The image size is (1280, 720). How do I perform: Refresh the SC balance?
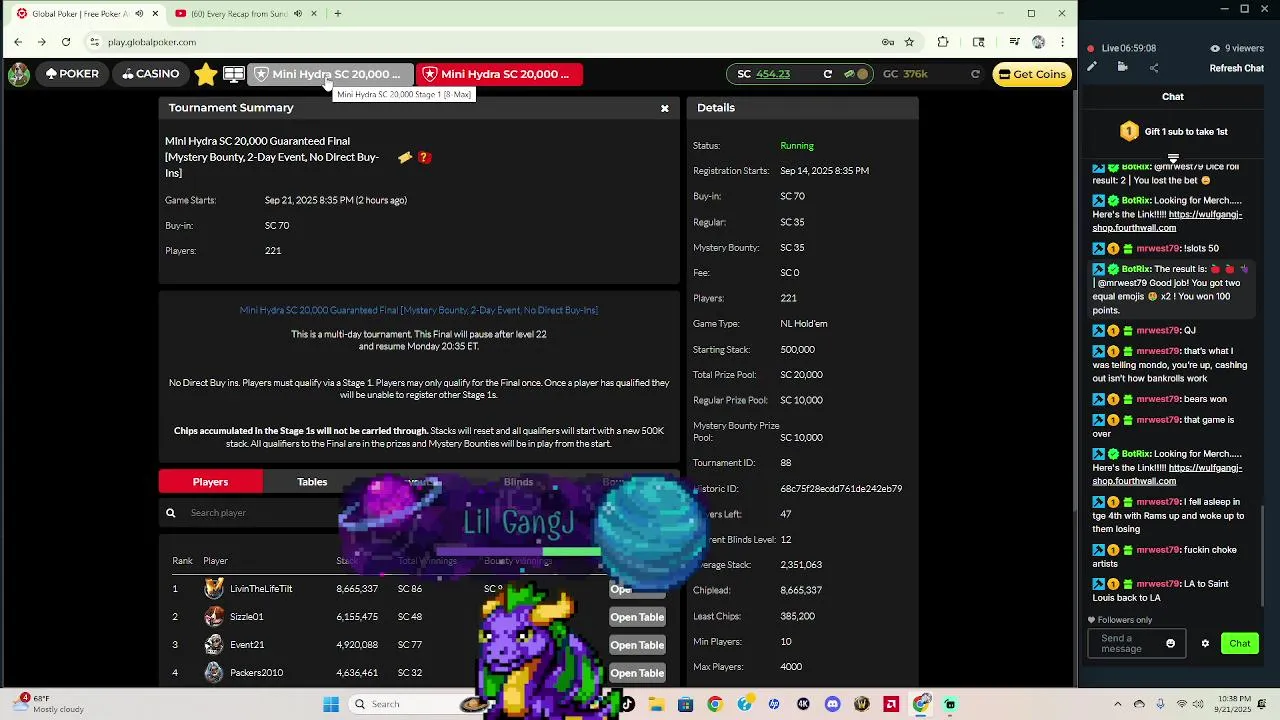827,74
